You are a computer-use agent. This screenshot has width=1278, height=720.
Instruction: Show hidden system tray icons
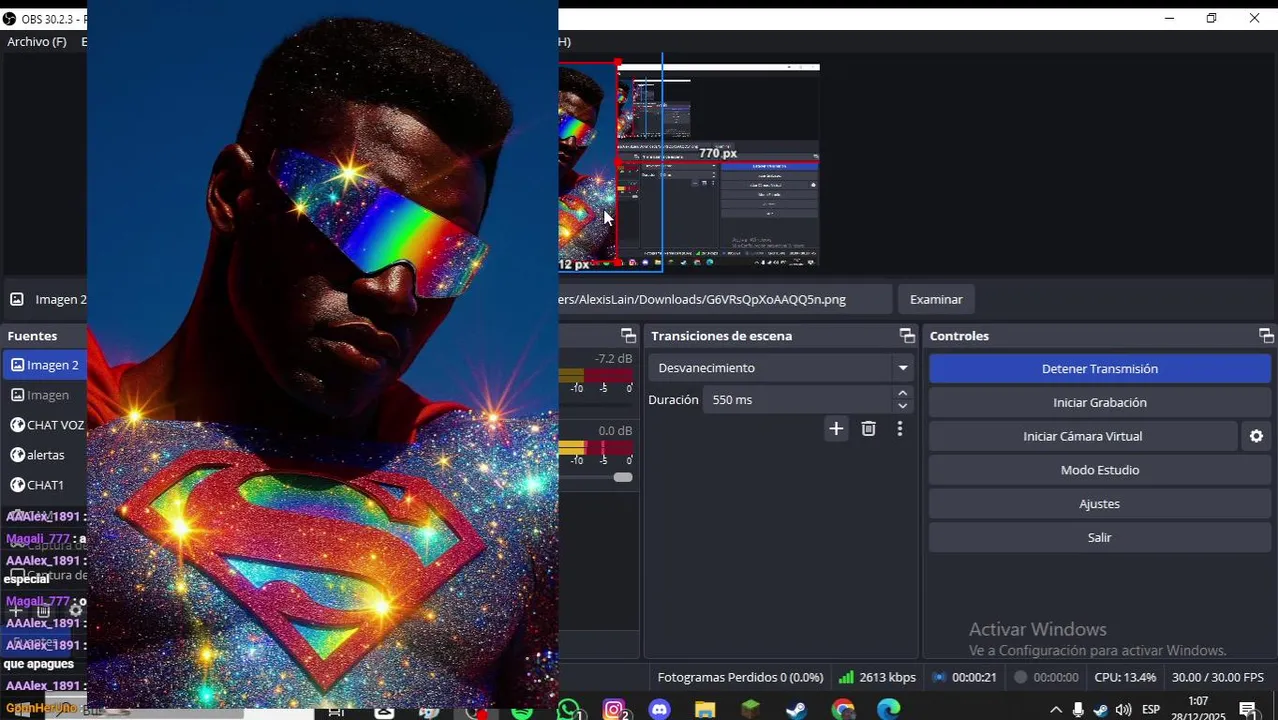pyautogui.click(x=1056, y=710)
